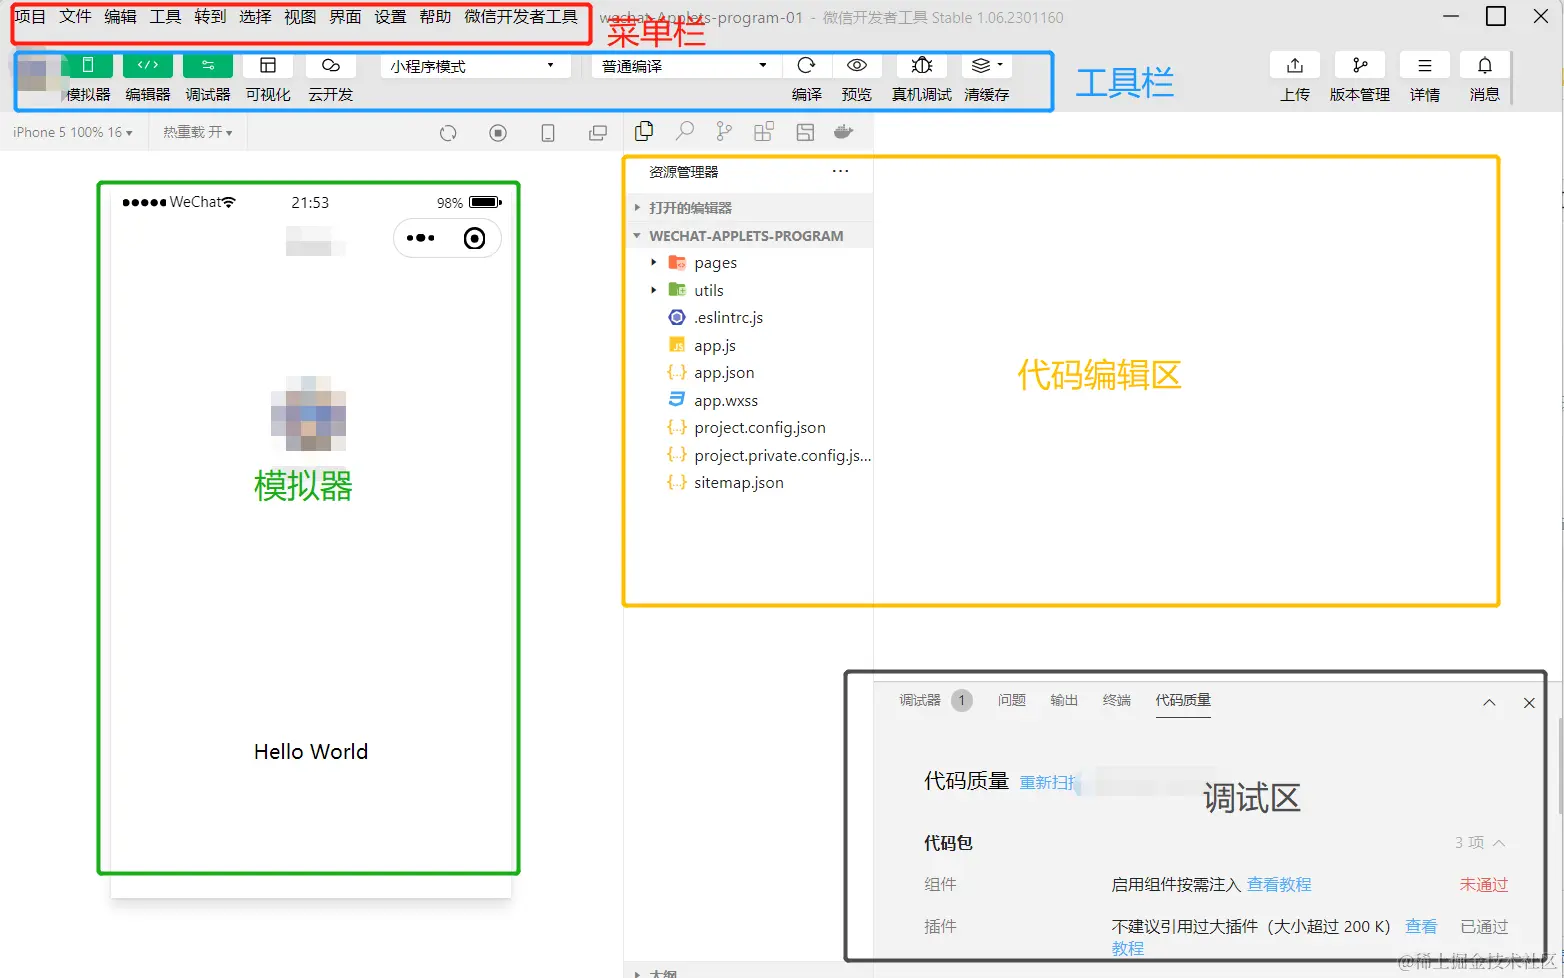Open the 视图 menu
Image resolution: width=1564 pixels, height=978 pixels.
tap(300, 17)
